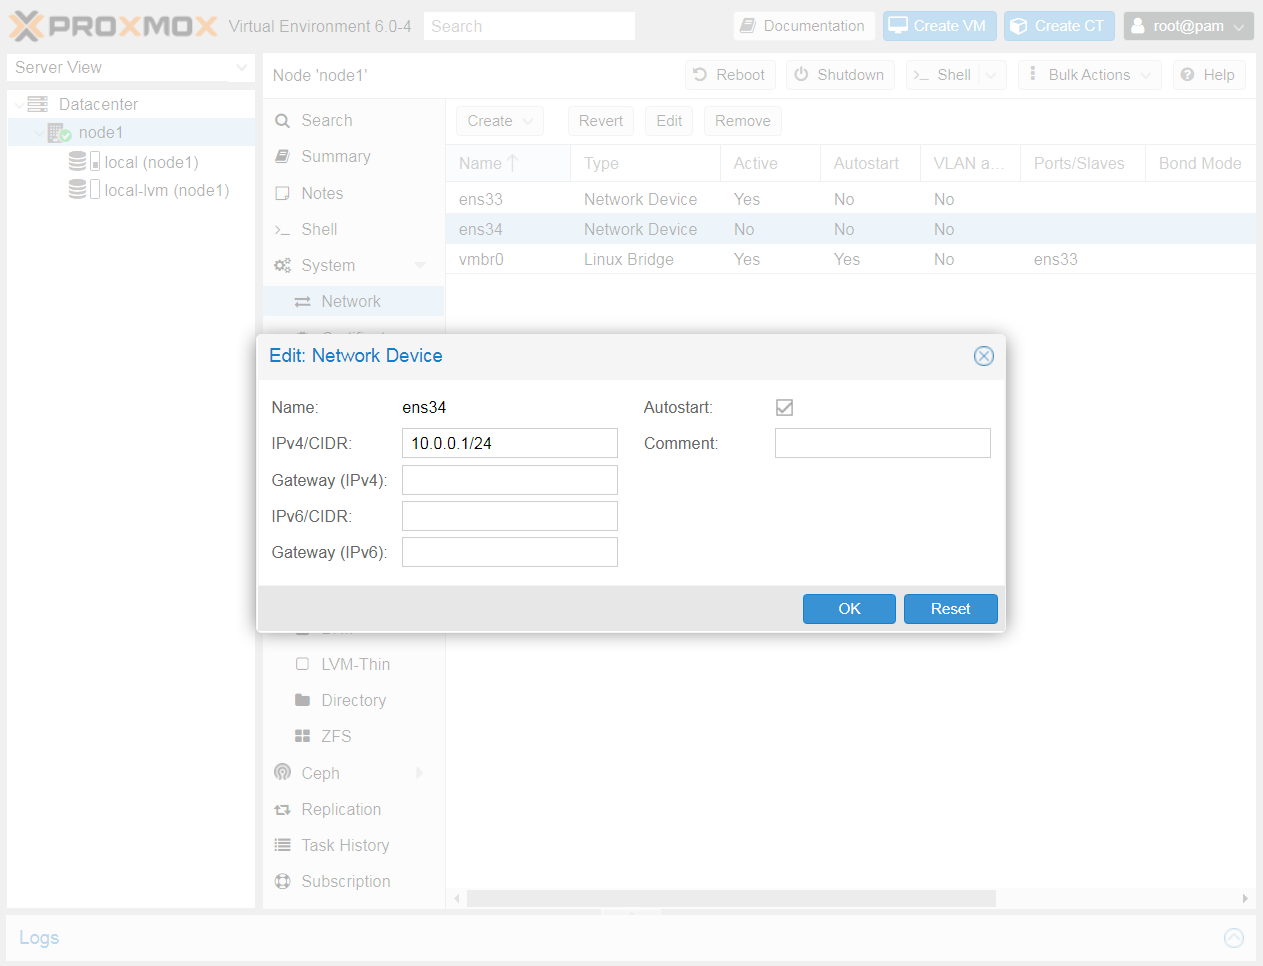Click the Create VM monitor icon
The height and width of the screenshot is (966, 1263).
[x=898, y=26]
